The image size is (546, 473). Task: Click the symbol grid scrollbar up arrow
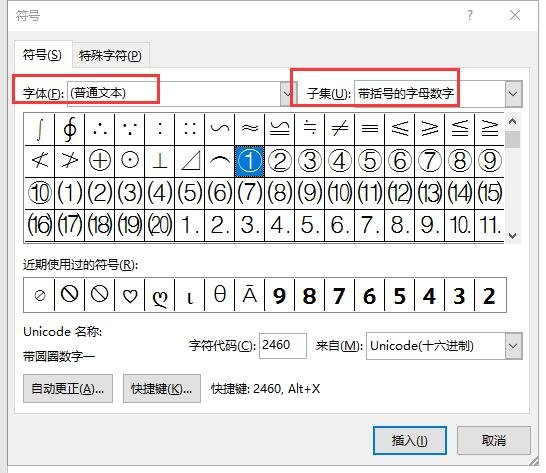click(x=512, y=121)
